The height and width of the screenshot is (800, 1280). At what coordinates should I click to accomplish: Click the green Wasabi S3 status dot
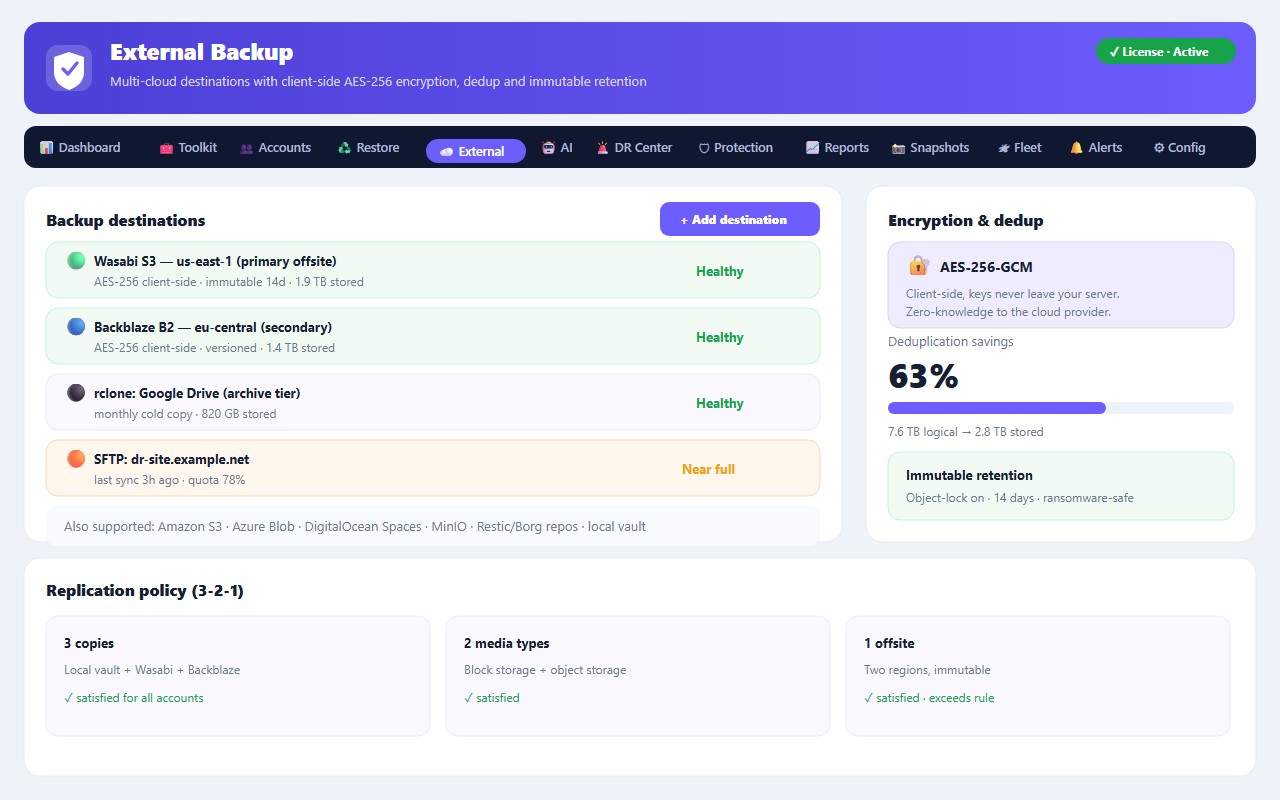[x=76, y=261]
